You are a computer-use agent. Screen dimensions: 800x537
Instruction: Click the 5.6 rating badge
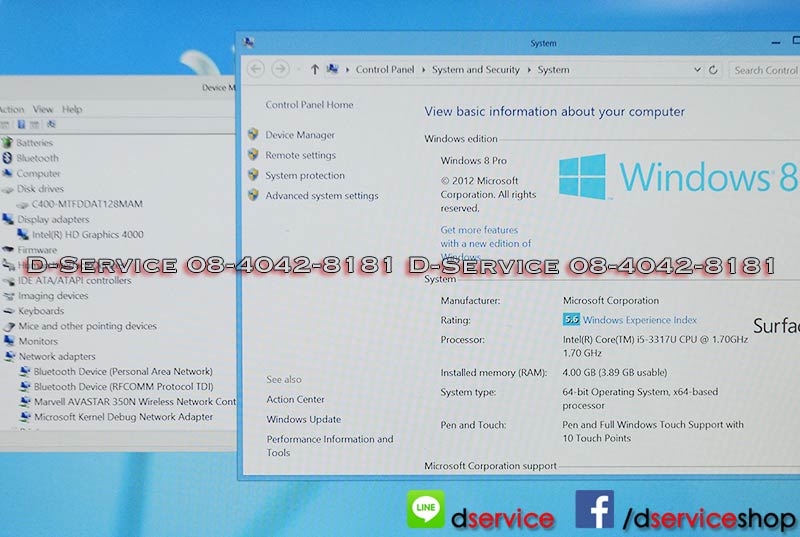click(x=571, y=319)
